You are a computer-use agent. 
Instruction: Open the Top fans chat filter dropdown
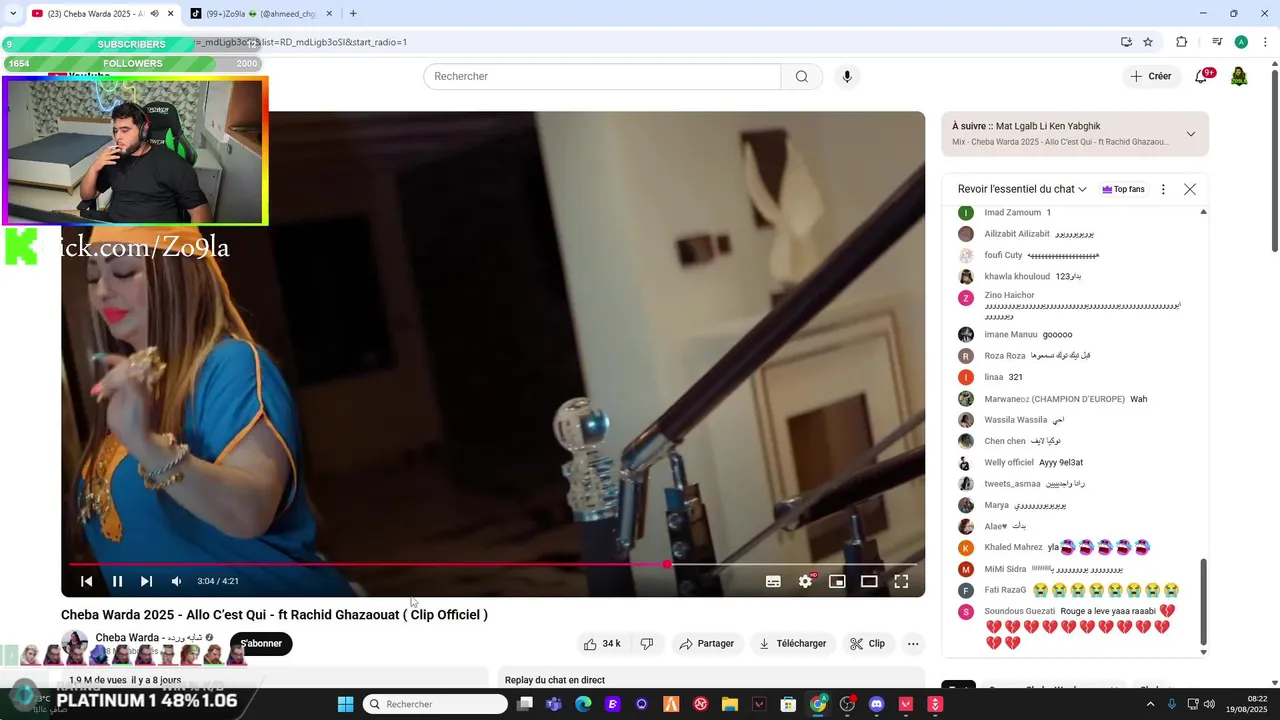click(1123, 189)
